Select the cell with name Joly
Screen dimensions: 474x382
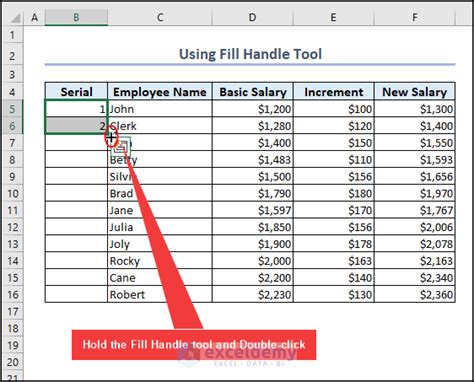[x=160, y=244]
